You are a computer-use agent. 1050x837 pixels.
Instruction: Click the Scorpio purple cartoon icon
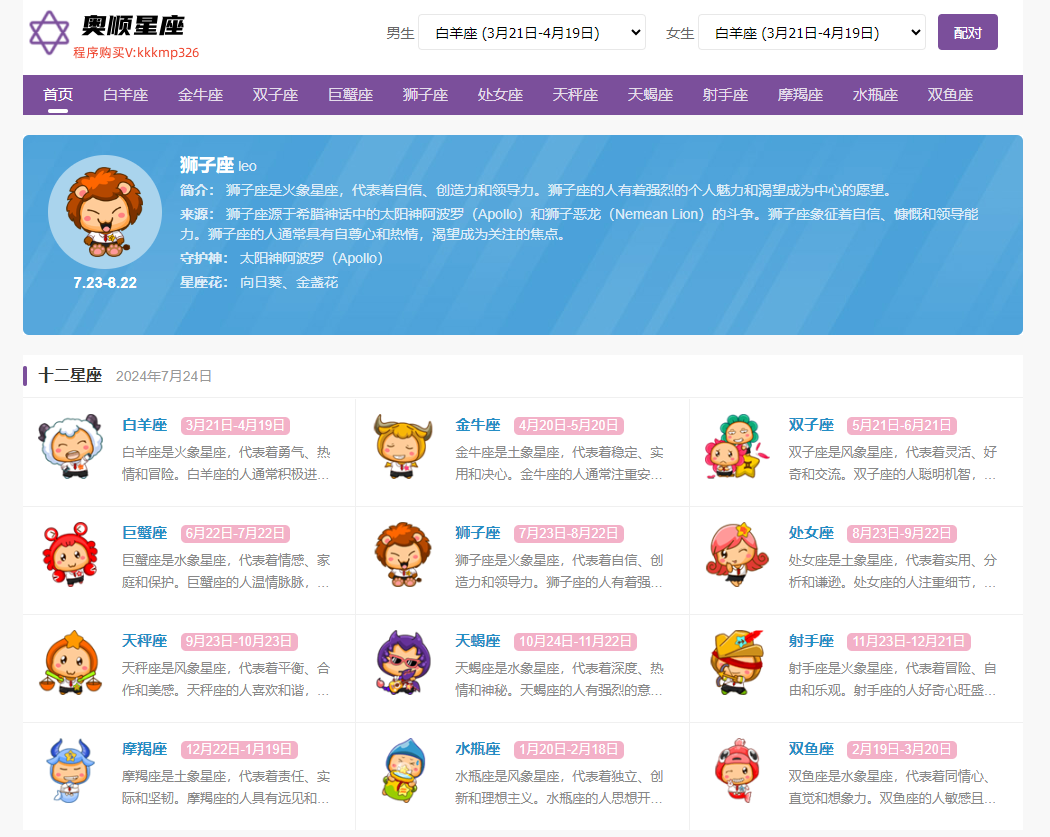tap(402, 665)
